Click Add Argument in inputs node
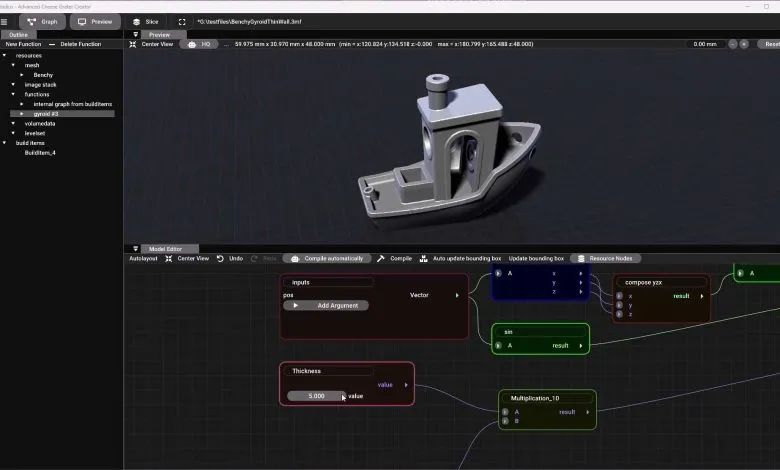The height and width of the screenshot is (470, 780). pos(326,305)
